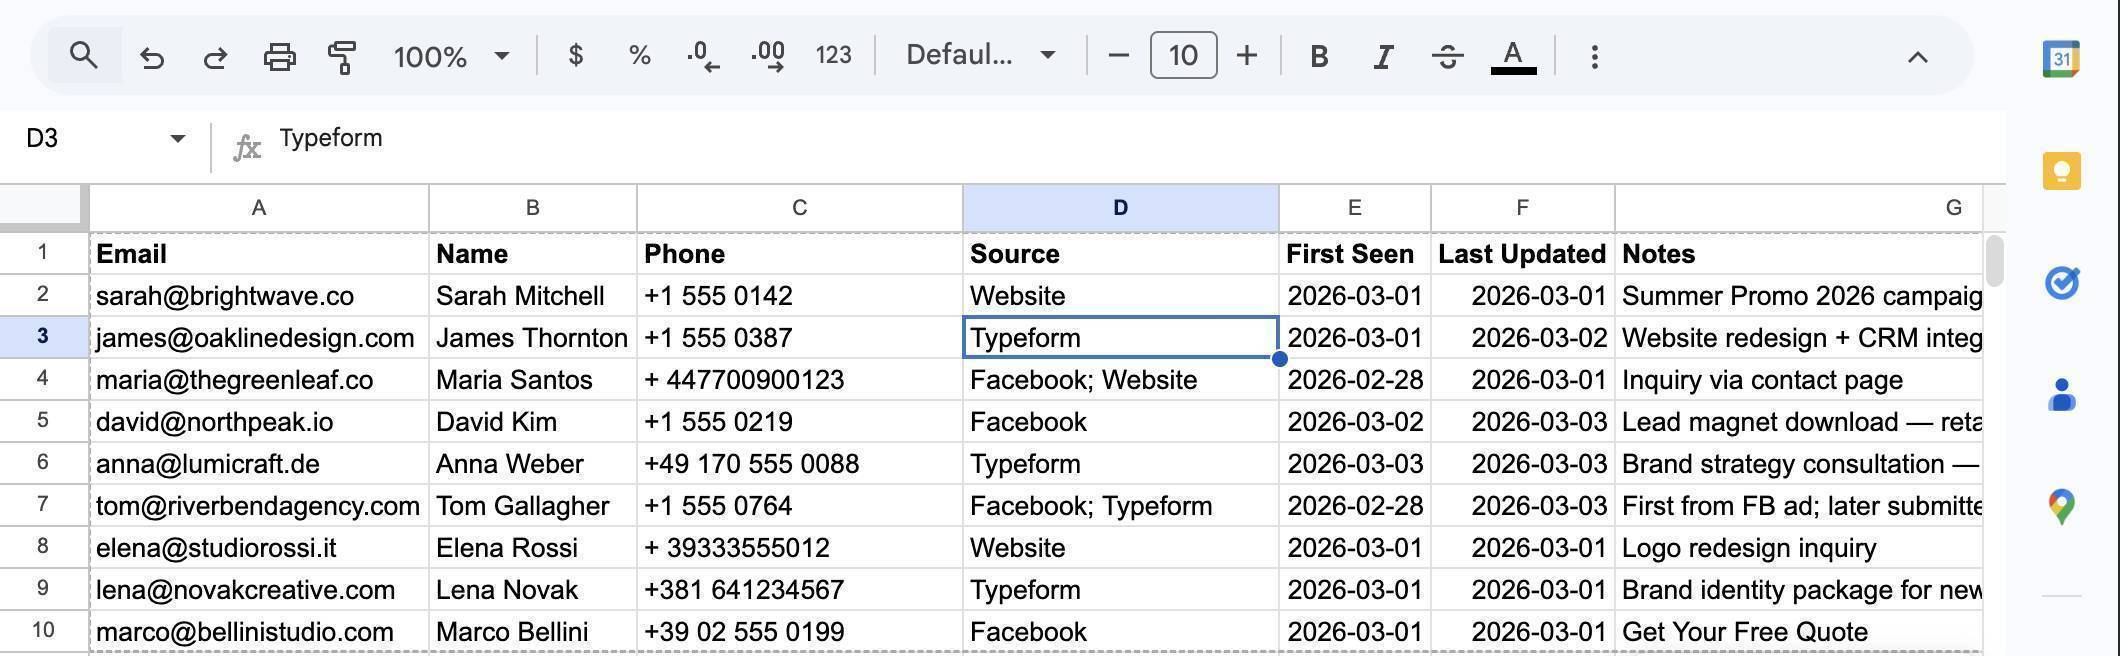Click the Source header cell
The height and width of the screenshot is (656, 2120).
[1121, 254]
